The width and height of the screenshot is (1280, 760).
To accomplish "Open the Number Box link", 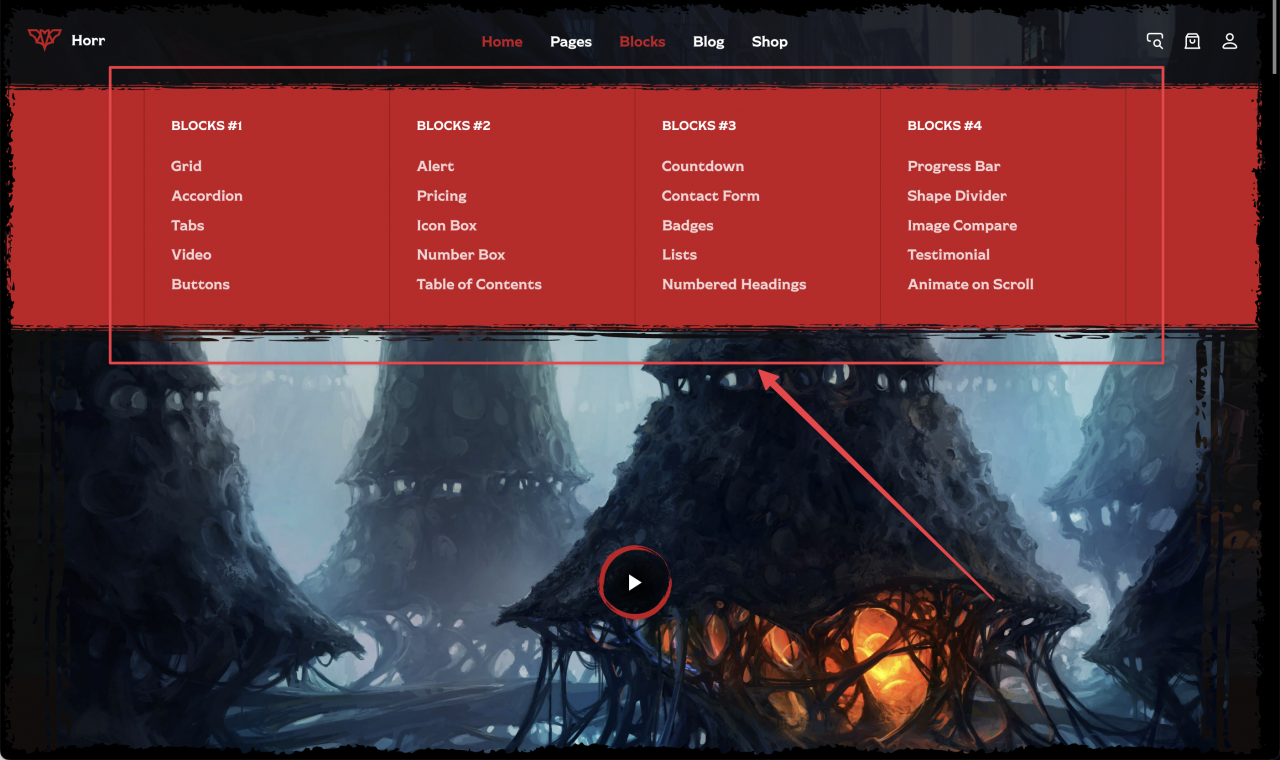I will [x=461, y=255].
